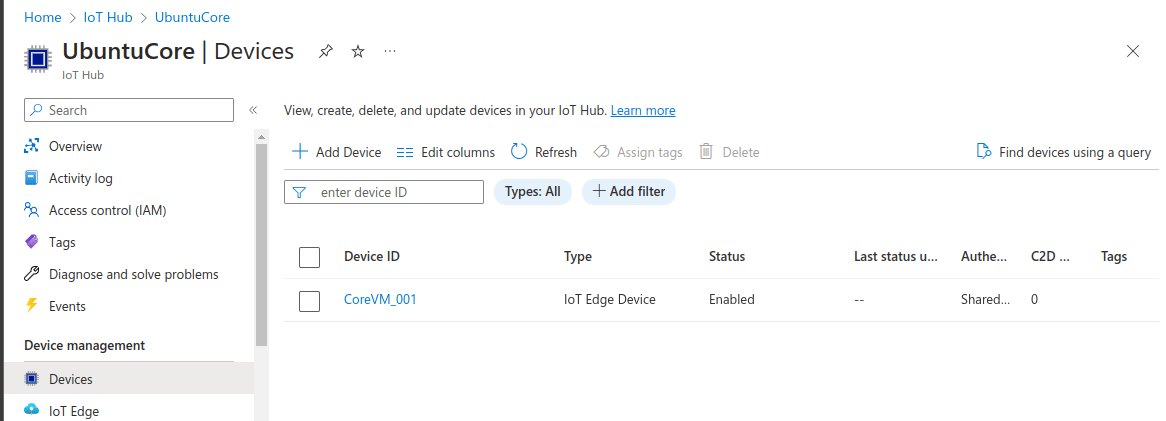Click the purple Tags icon
1166x421 pixels.
[31, 242]
